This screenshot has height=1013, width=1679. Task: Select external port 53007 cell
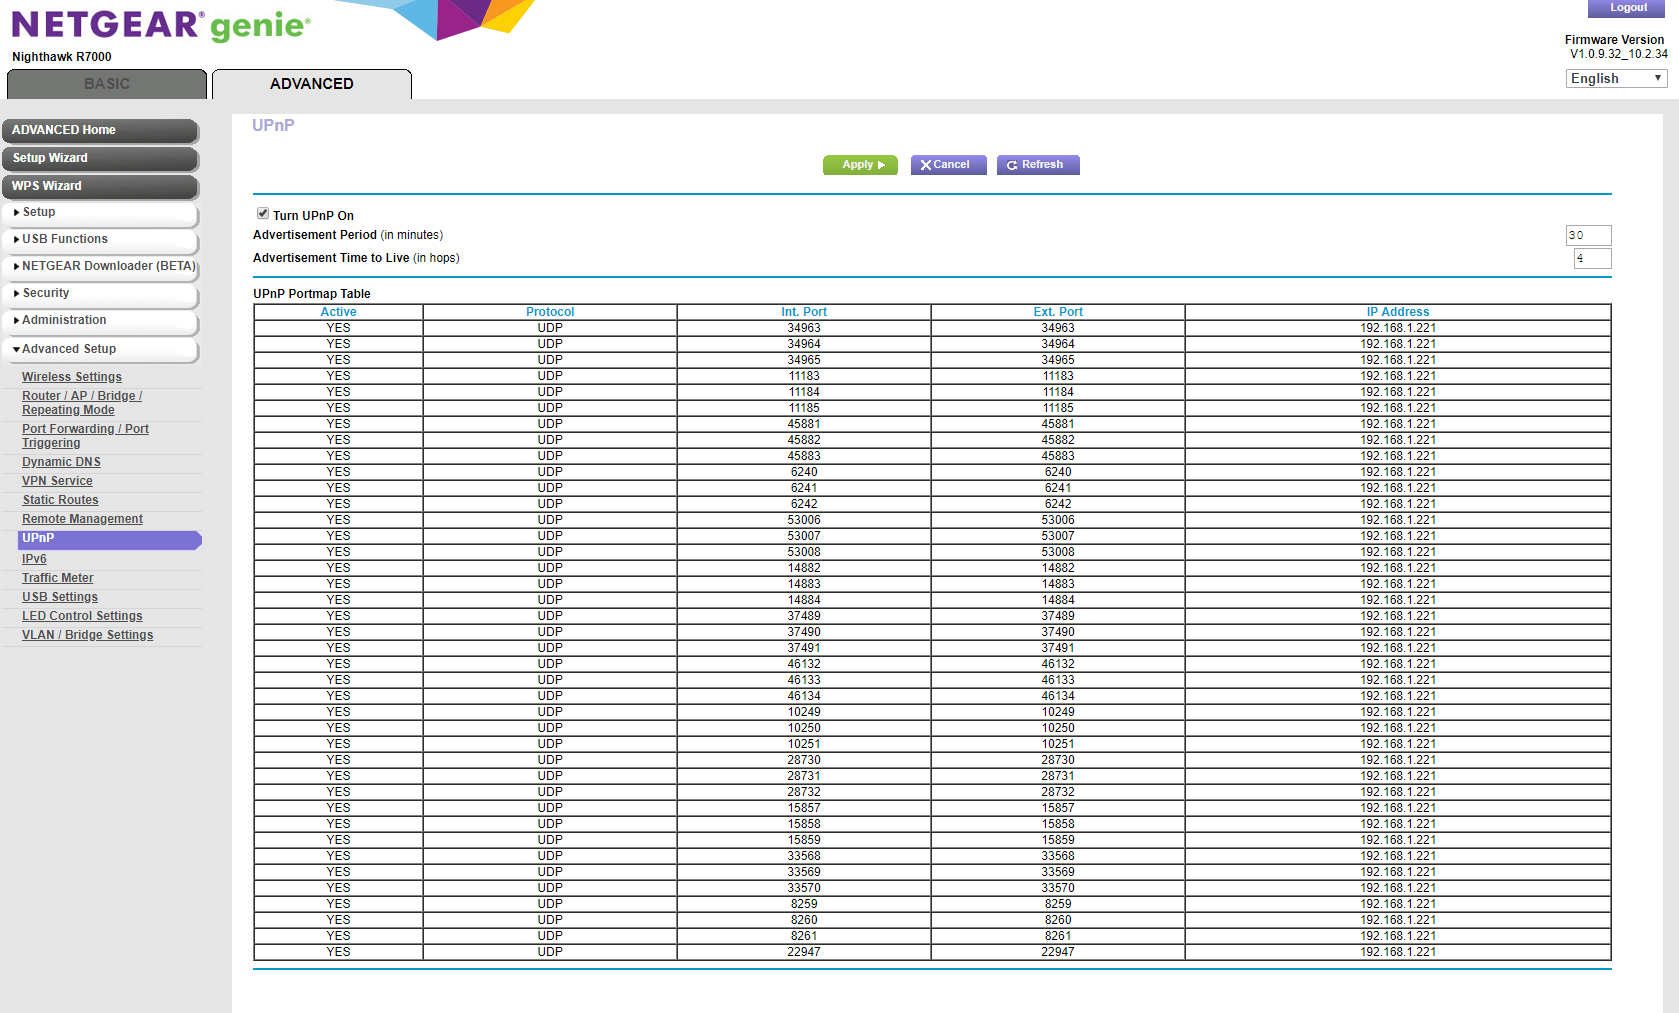[x=1058, y=536]
